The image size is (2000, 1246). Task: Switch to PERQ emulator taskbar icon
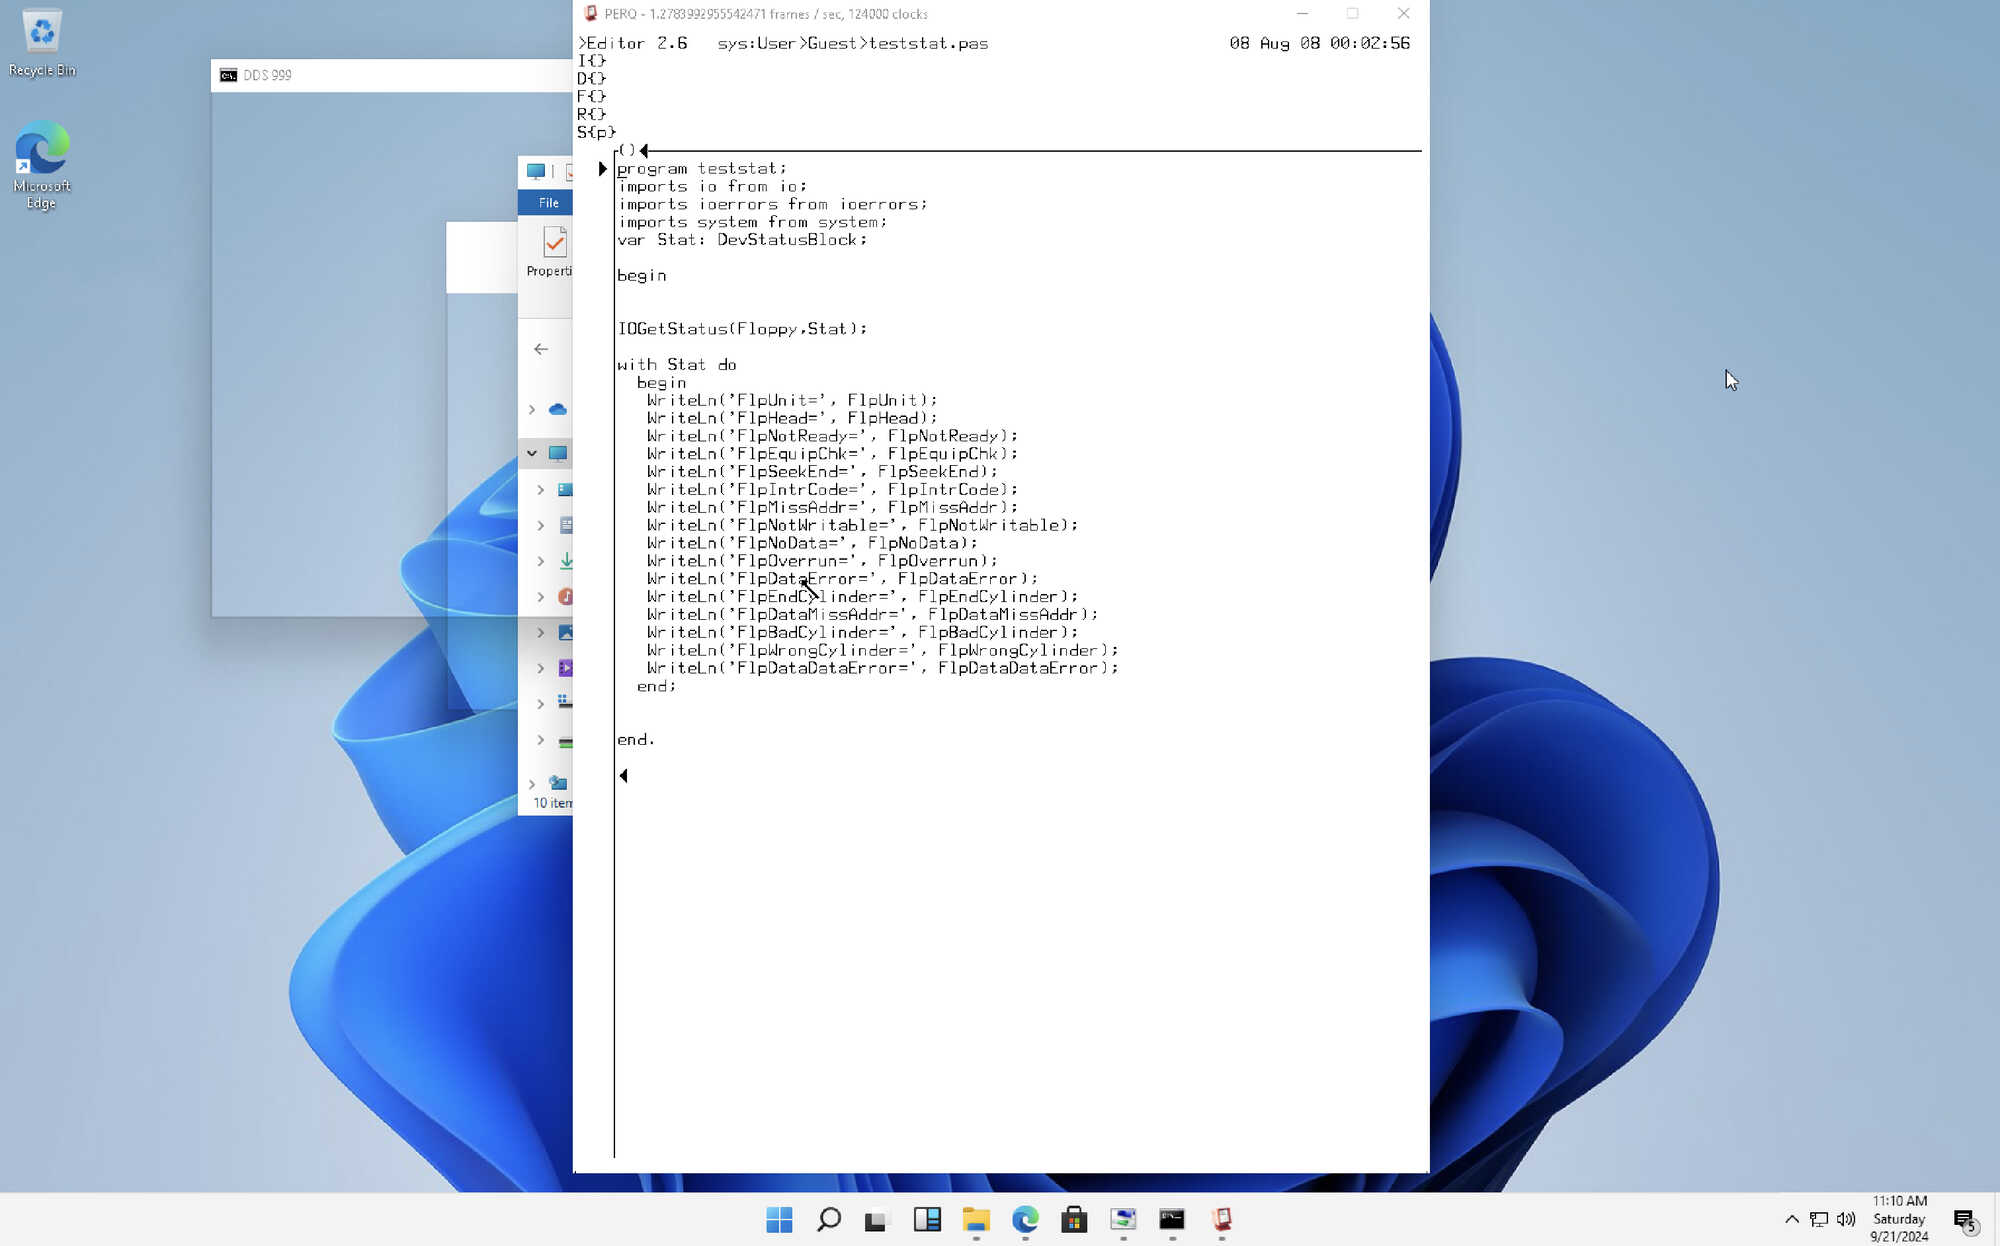point(1221,1219)
